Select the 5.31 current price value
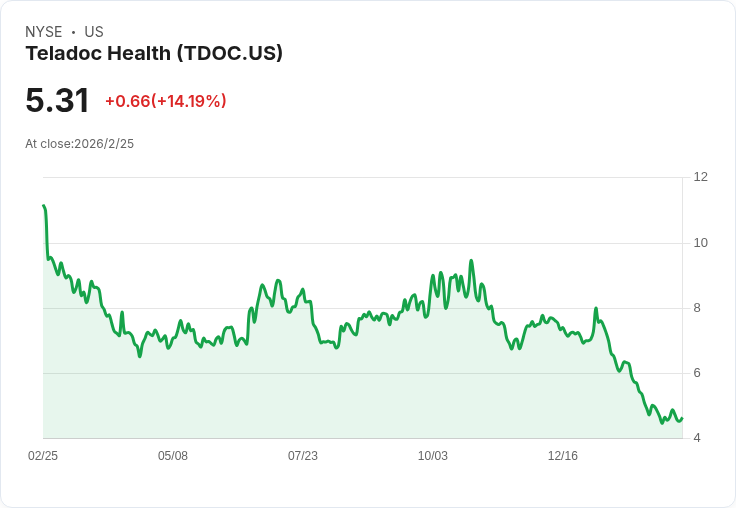Viewport: 736px width, 508px height. pyautogui.click(x=57, y=100)
